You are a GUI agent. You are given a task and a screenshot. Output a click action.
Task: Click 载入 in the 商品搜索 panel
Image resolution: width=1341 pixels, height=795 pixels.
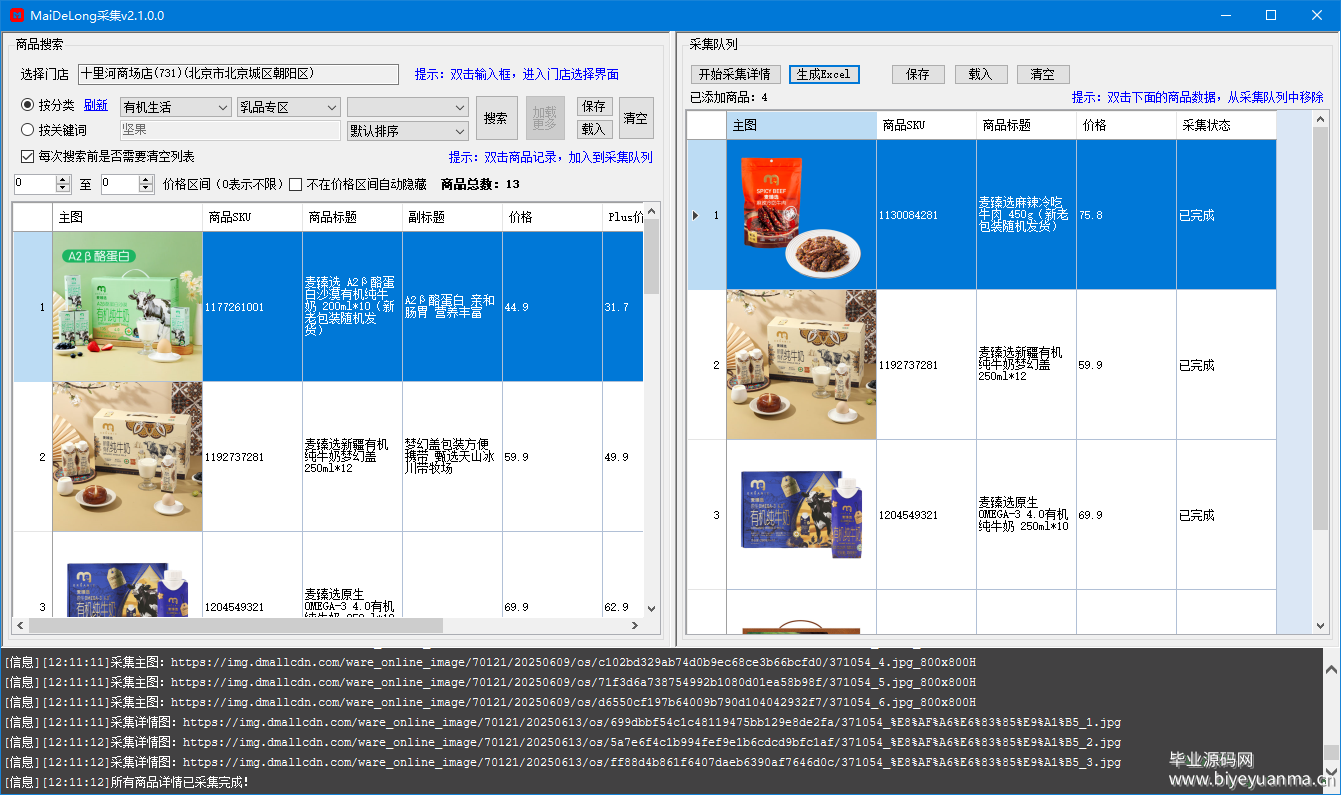tap(594, 129)
